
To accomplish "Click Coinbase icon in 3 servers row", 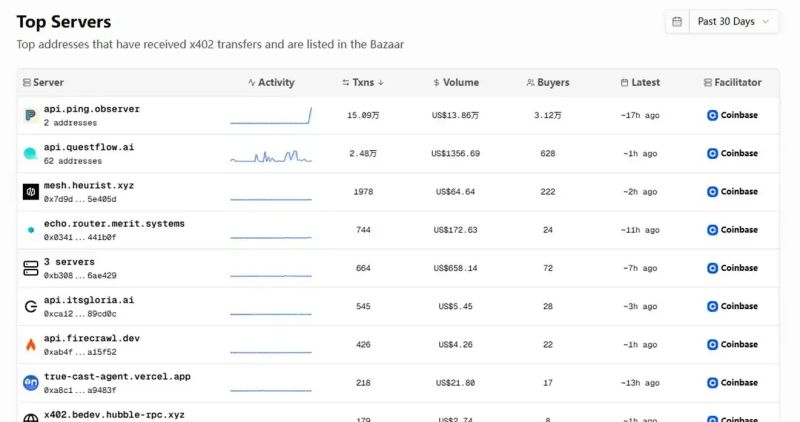I will (x=712, y=268).
